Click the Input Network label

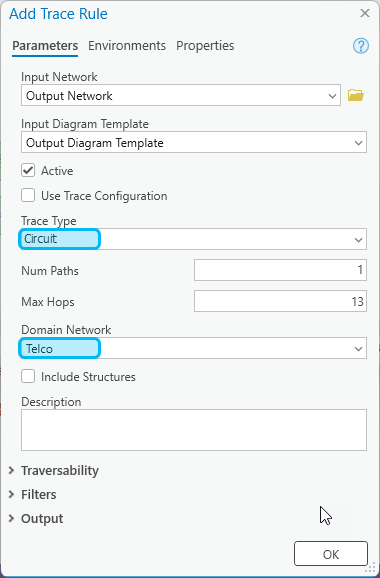[x=59, y=77]
